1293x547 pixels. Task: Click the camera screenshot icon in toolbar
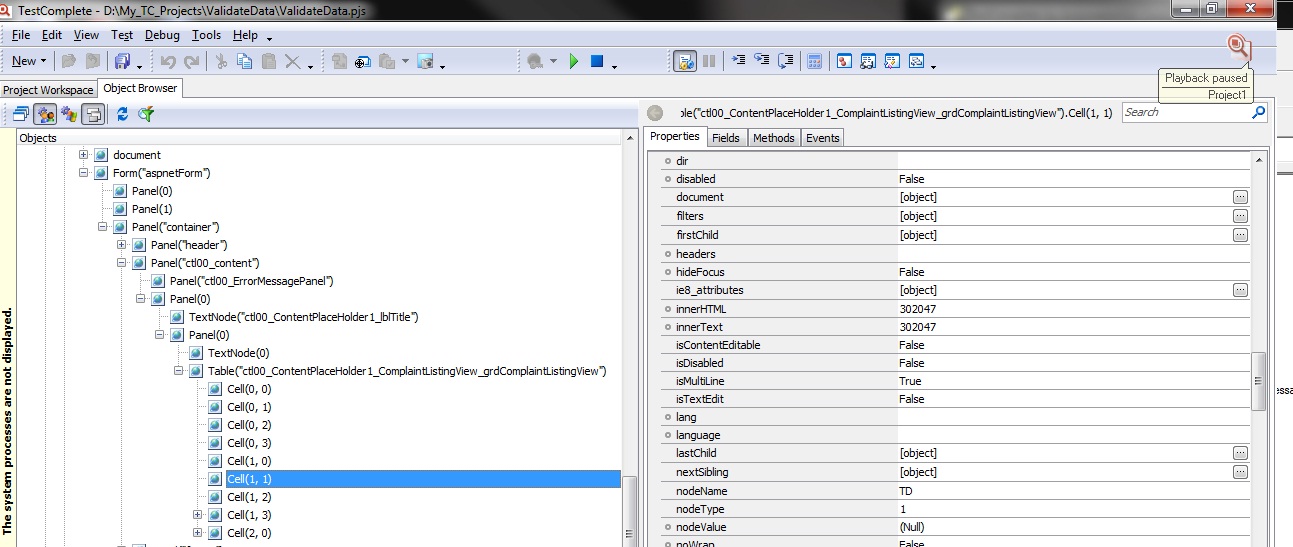point(425,62)
